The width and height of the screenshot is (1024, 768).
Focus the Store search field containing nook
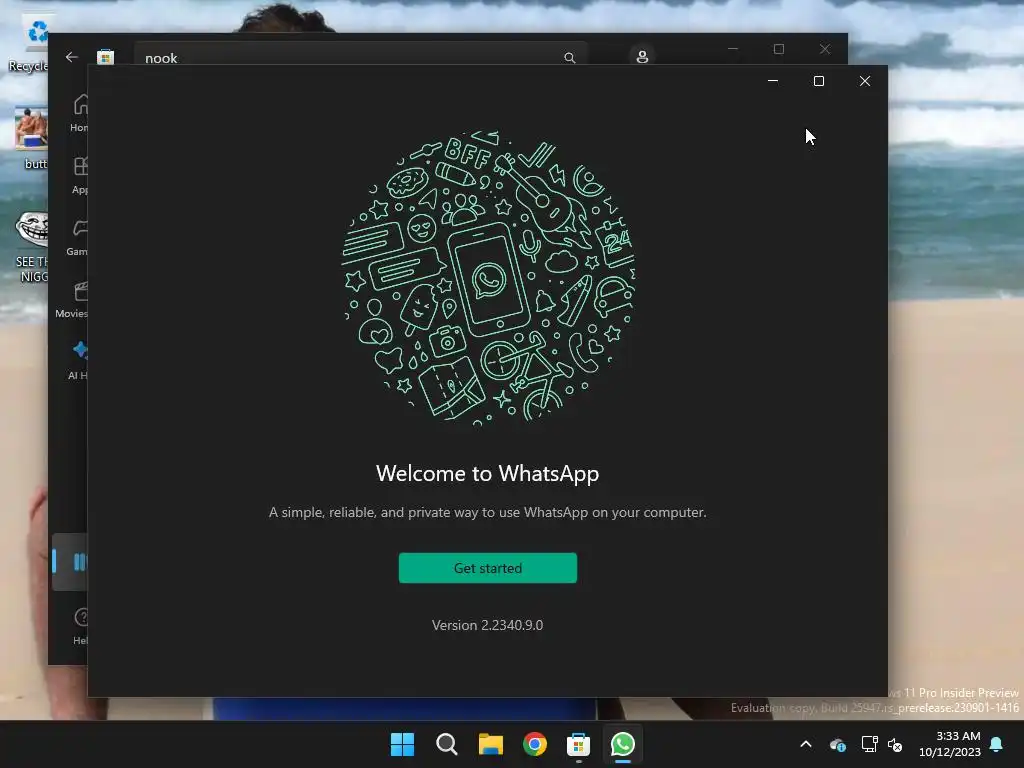pos(360,56)
